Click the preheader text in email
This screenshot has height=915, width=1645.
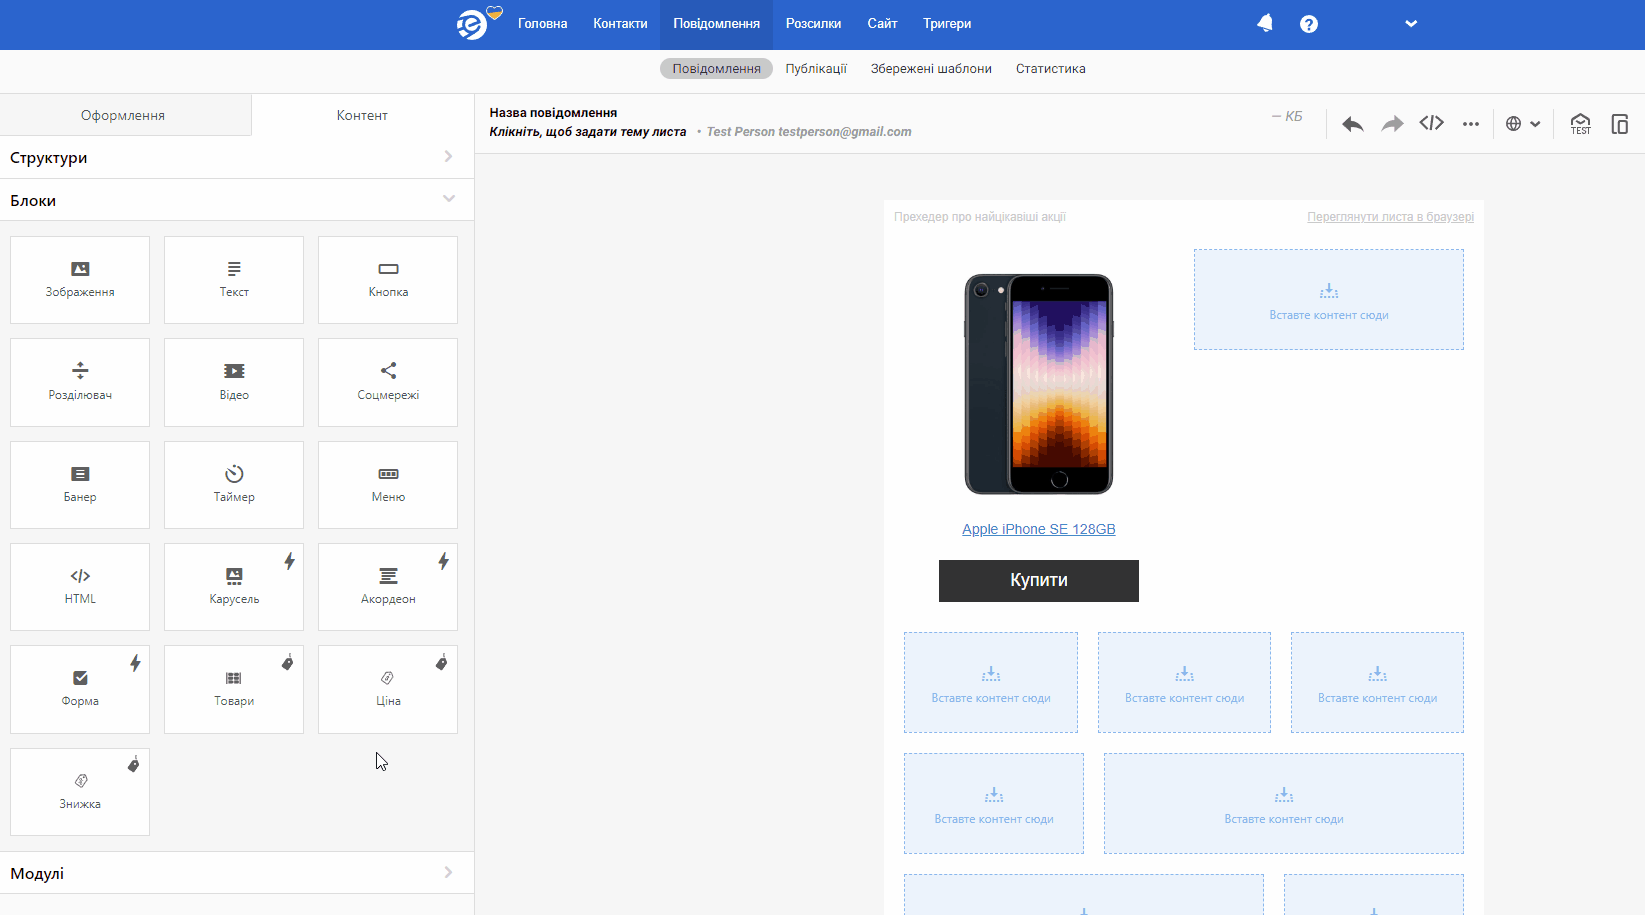(x=980, y=217)
